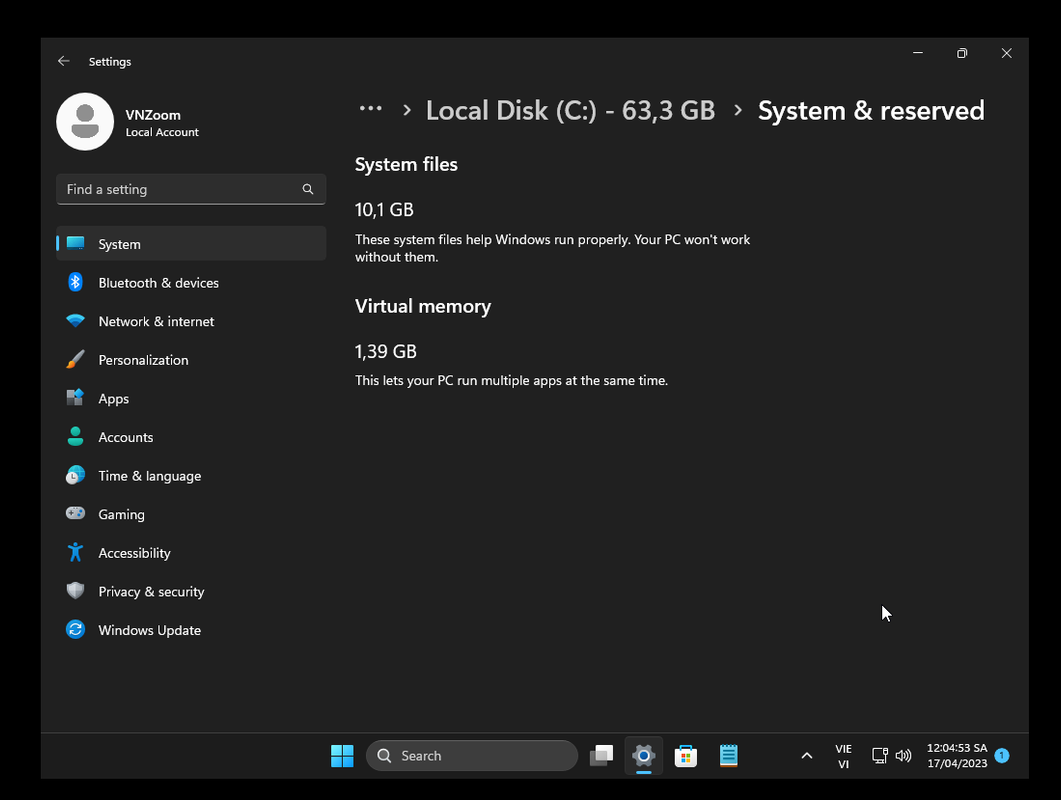Go to Apps settings
The width and height of the screenshot is (1061, 800).
[191, 399]
